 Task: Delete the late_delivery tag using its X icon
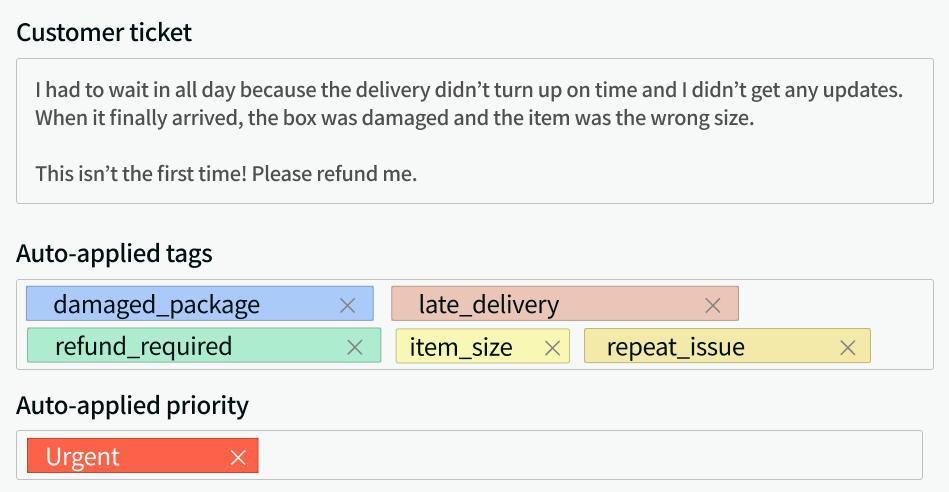point(713,305)
